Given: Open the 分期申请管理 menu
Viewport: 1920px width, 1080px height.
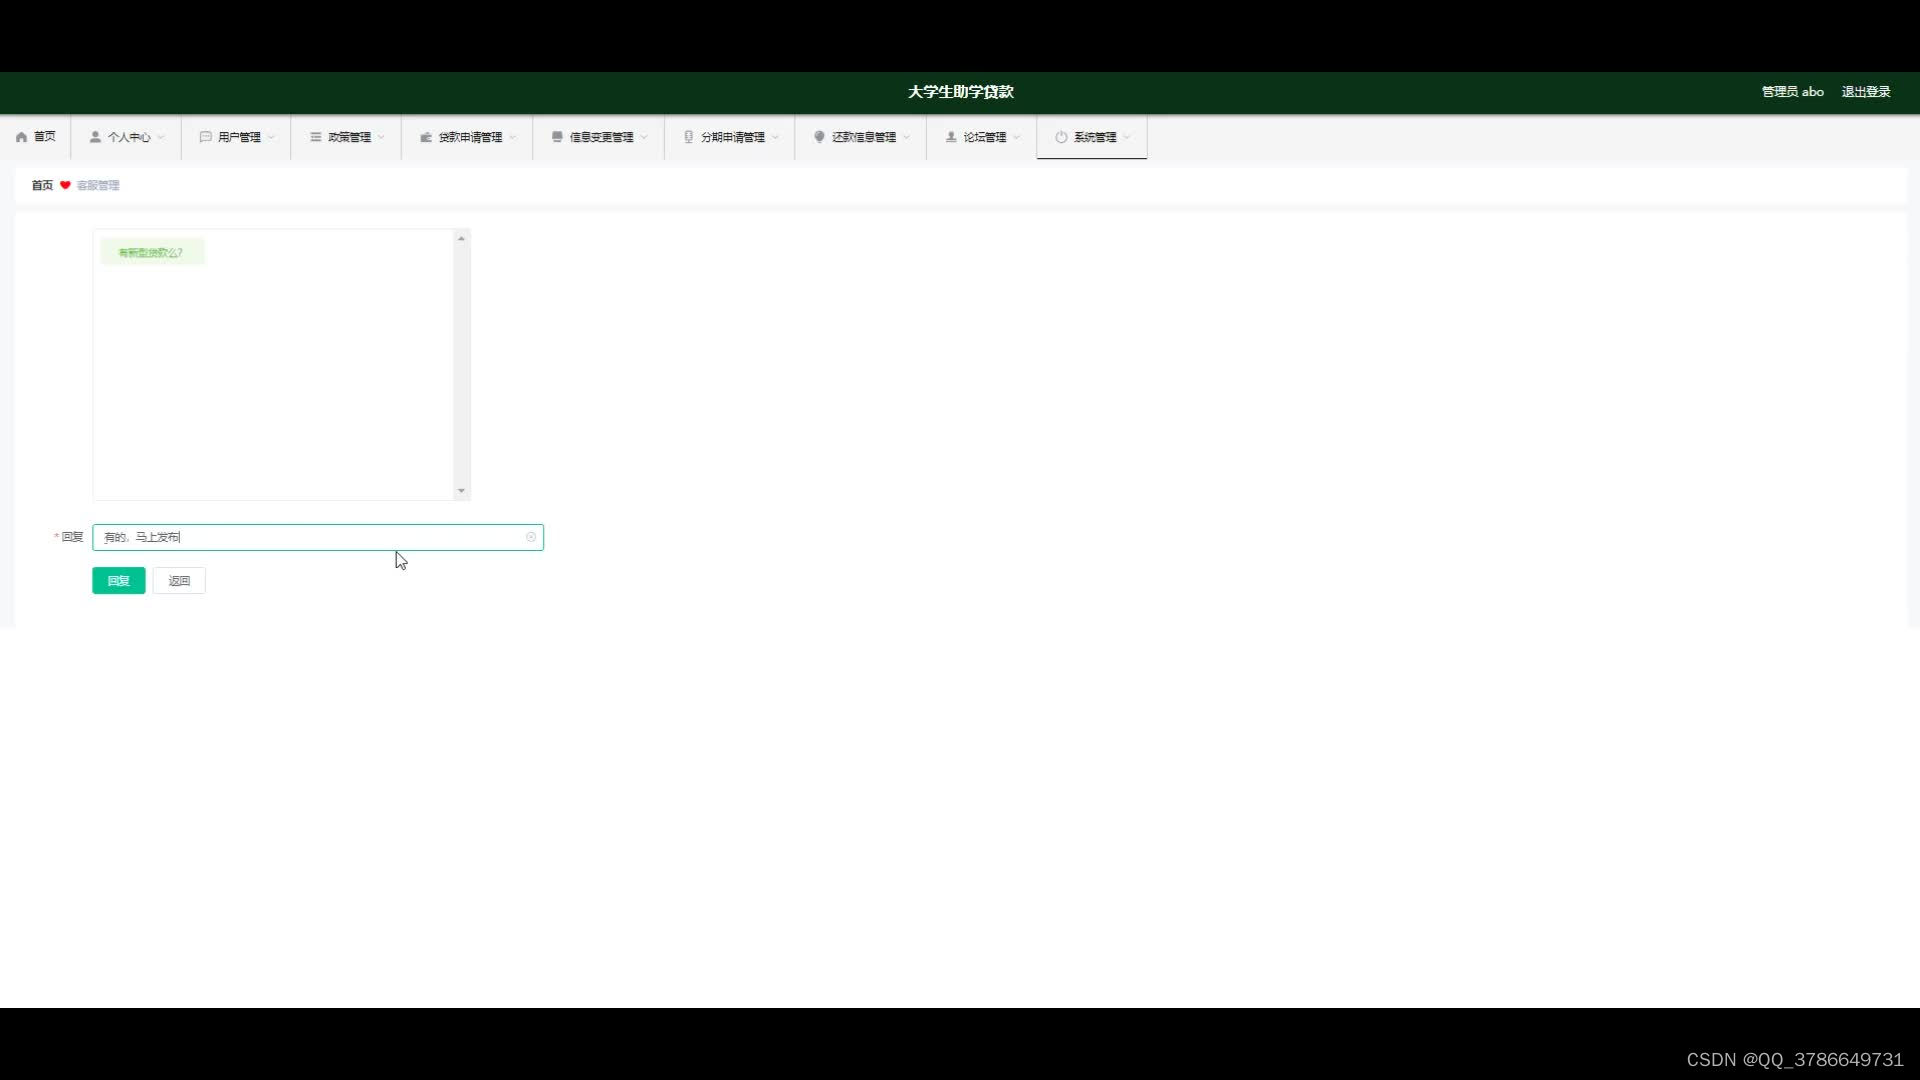Looking at the screenshot, I should 730,137.
